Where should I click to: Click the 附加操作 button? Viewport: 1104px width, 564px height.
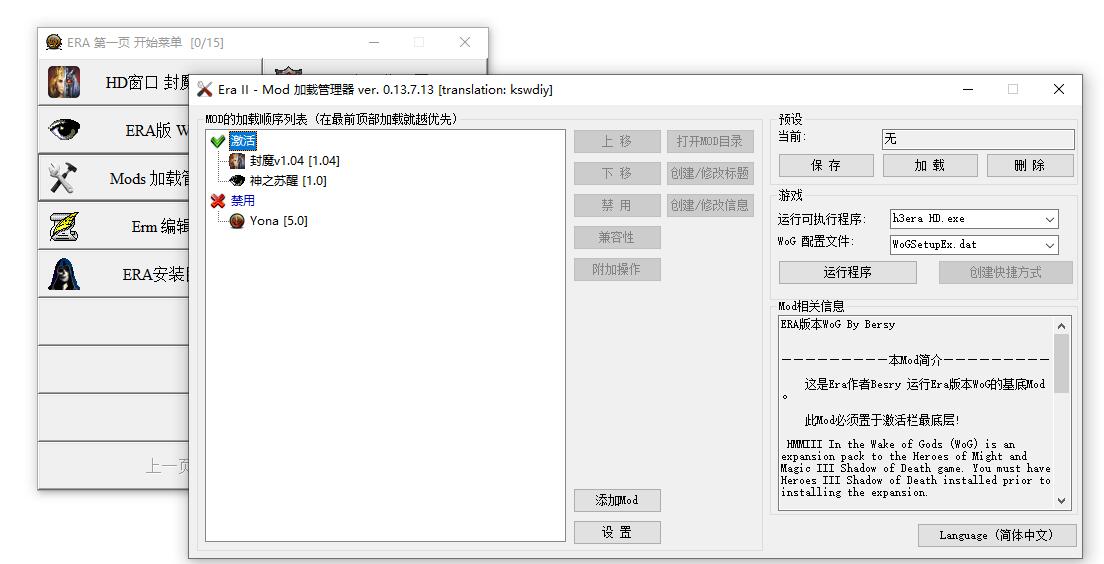(617, 270)
